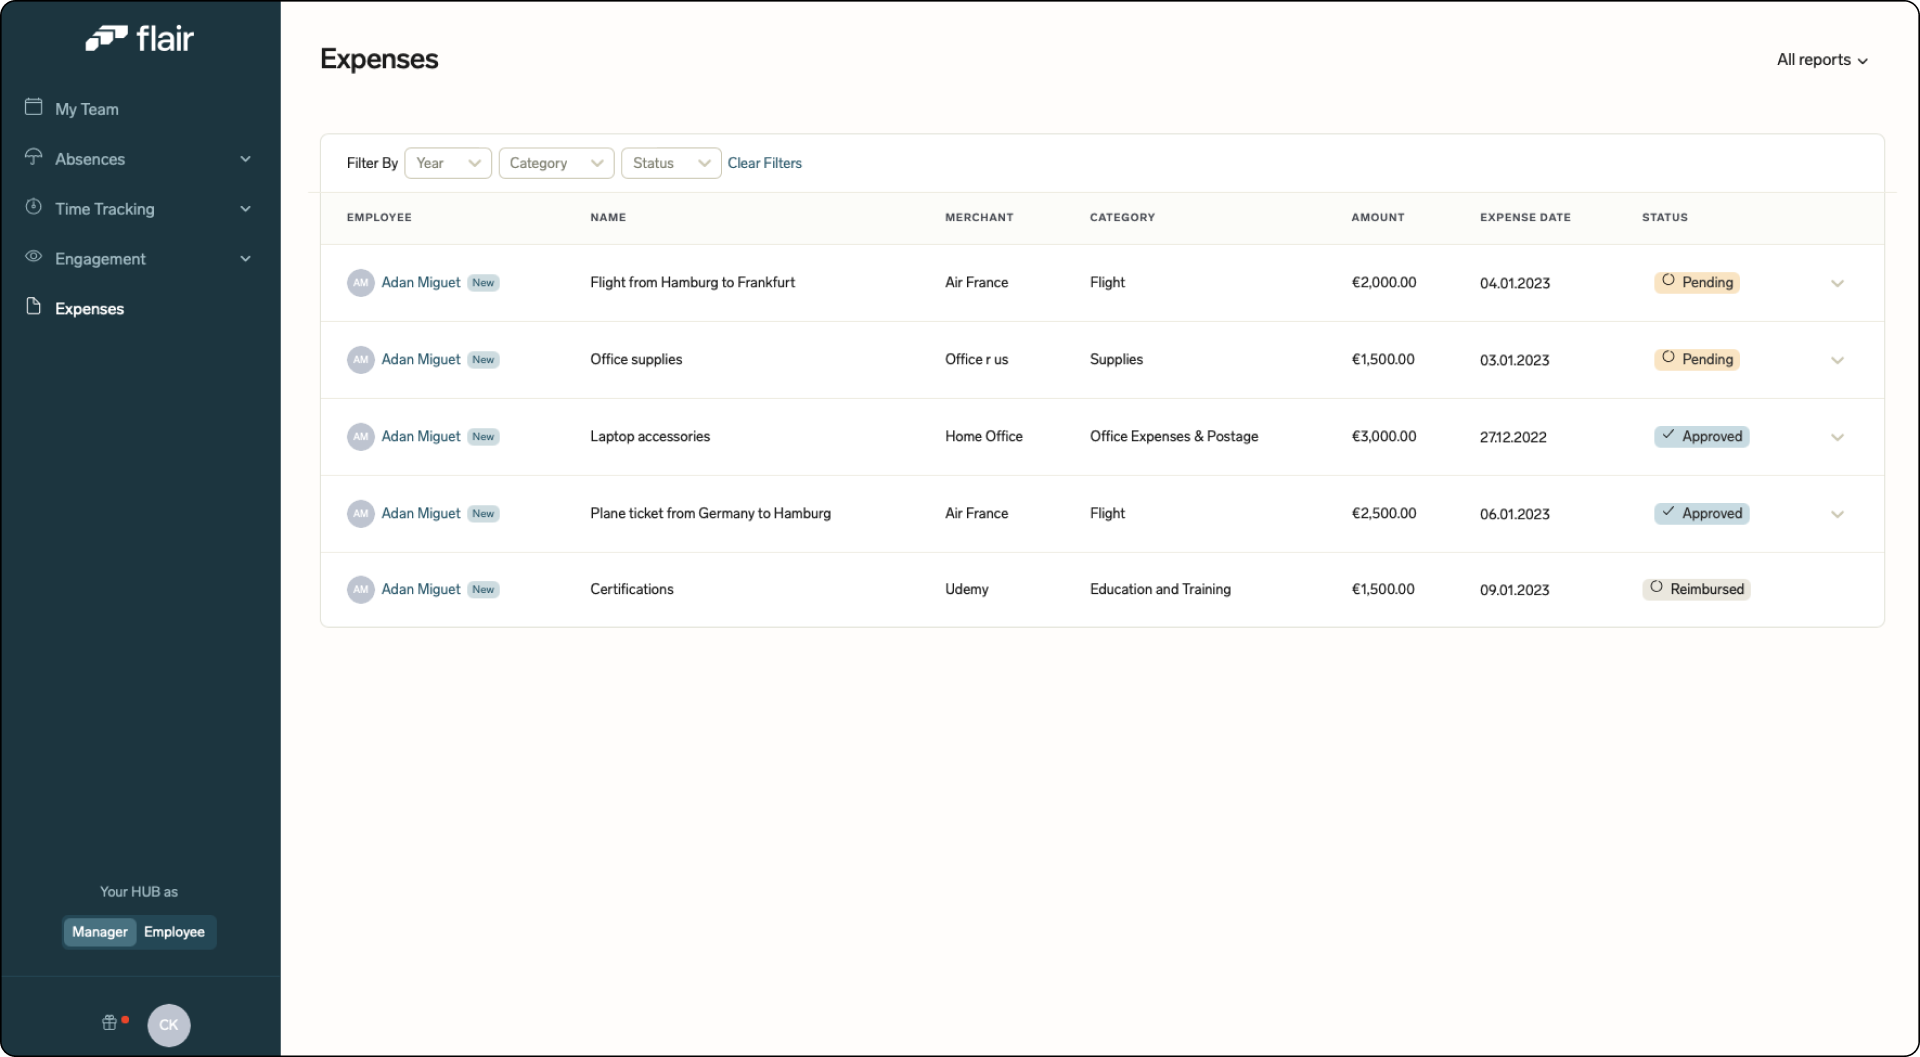Screen dimensions: 1920x1057
Task: Click the Clear Filters link
Action: point(764,163)
